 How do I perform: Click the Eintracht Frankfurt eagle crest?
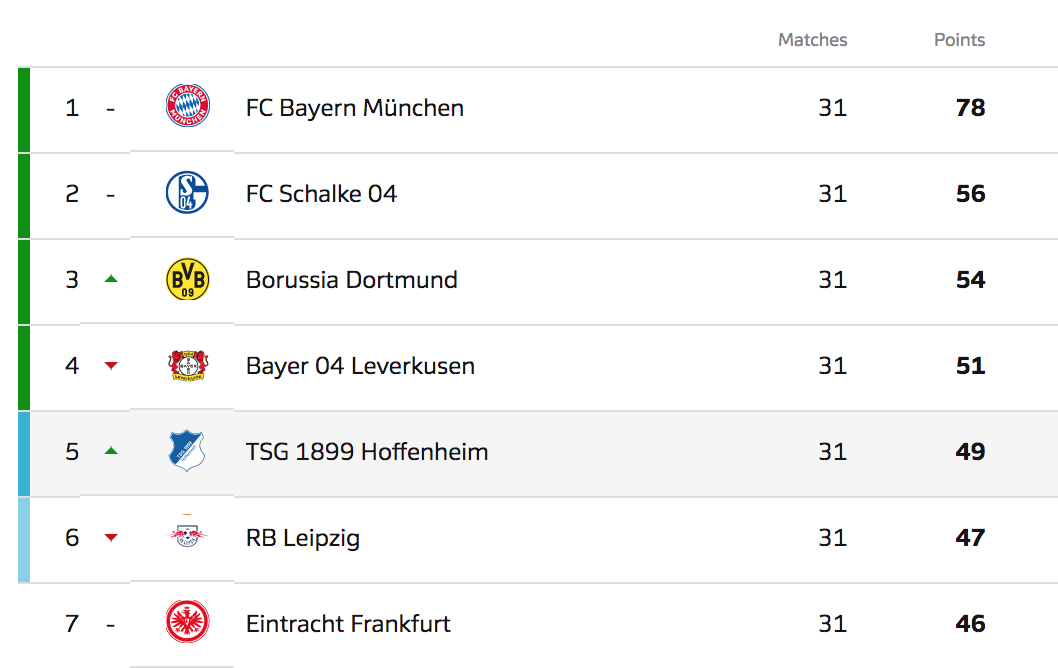click(187, 624)
